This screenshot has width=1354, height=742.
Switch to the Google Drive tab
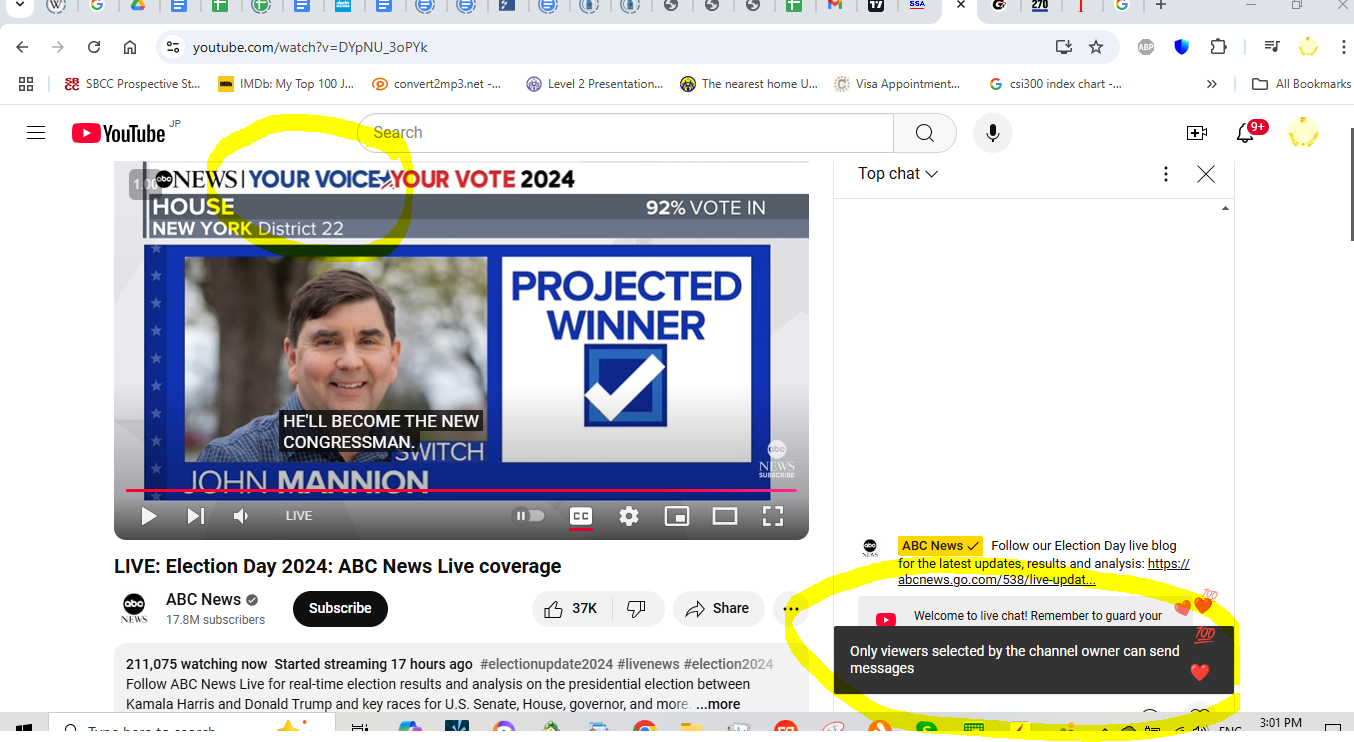pos(137,6)
